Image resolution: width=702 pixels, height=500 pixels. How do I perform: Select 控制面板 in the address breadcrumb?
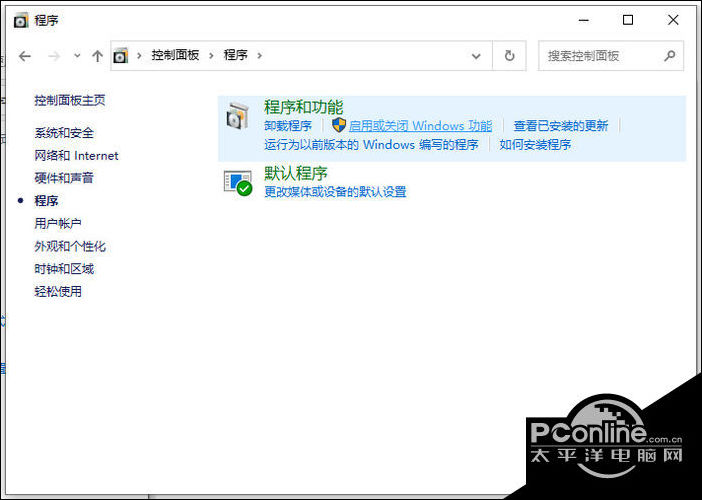coord(175,55)
